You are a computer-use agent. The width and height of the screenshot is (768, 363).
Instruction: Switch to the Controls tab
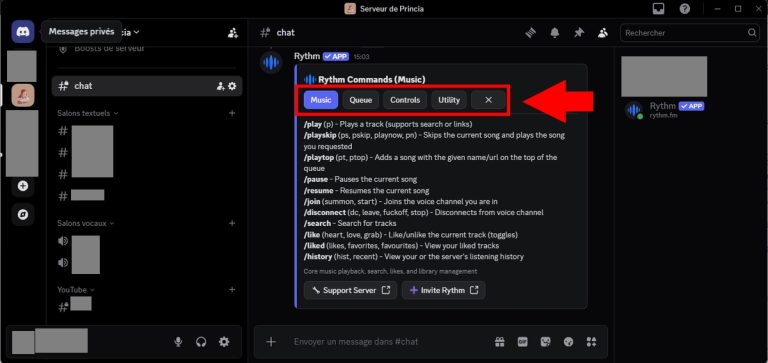point(405,100)
